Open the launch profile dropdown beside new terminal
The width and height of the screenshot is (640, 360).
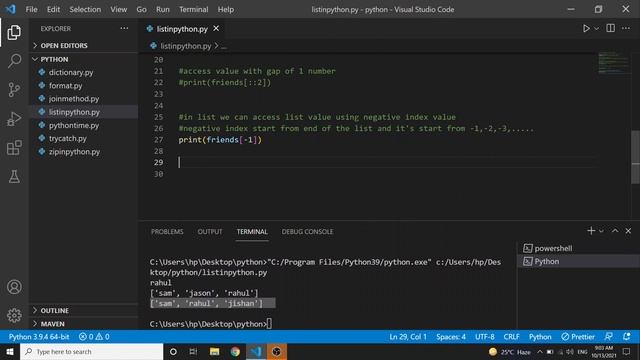pyautogui.click(x=601, y=231)
